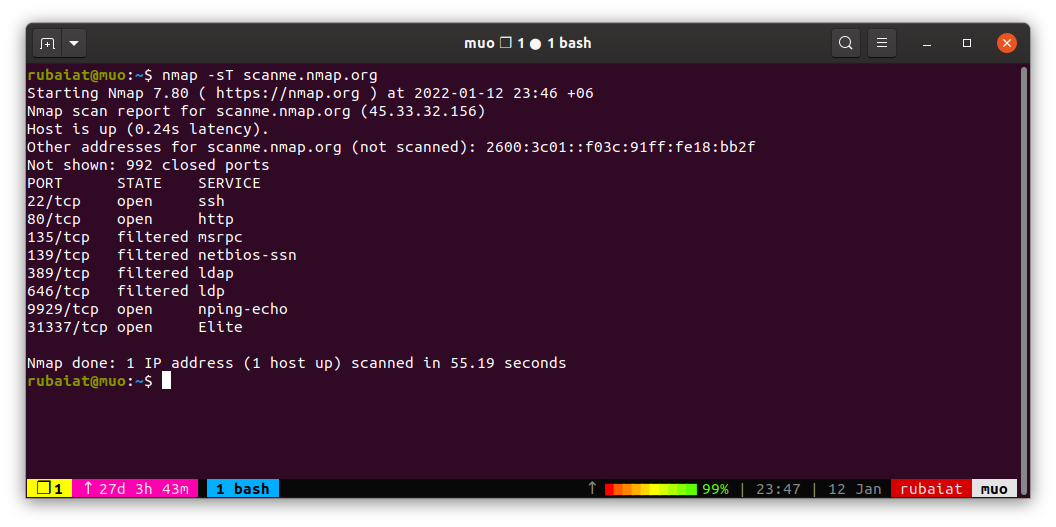Minimize the terminal window
Image resolution: width=1056 pixels, height=527 pixels.
[930, 44]
